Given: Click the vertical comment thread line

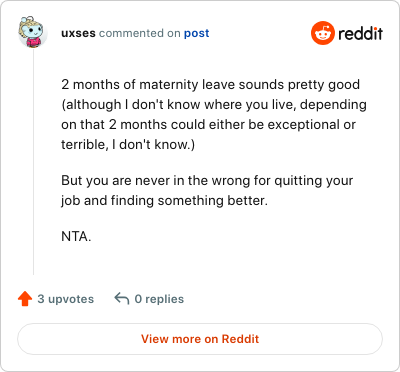Looking at the screenshot, I should 33,162.
